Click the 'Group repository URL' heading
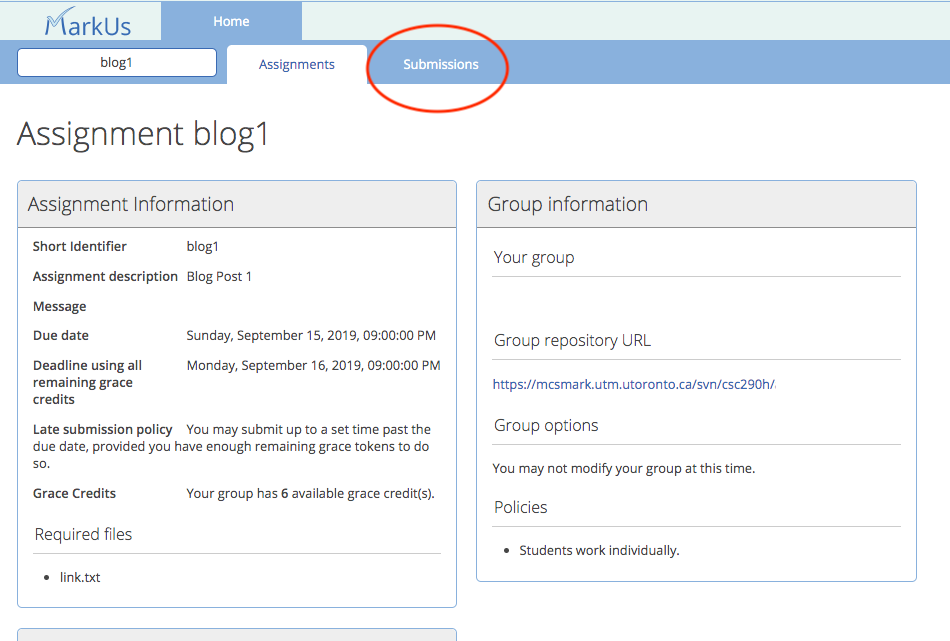The image size is (950, 641). click(573, 340)
